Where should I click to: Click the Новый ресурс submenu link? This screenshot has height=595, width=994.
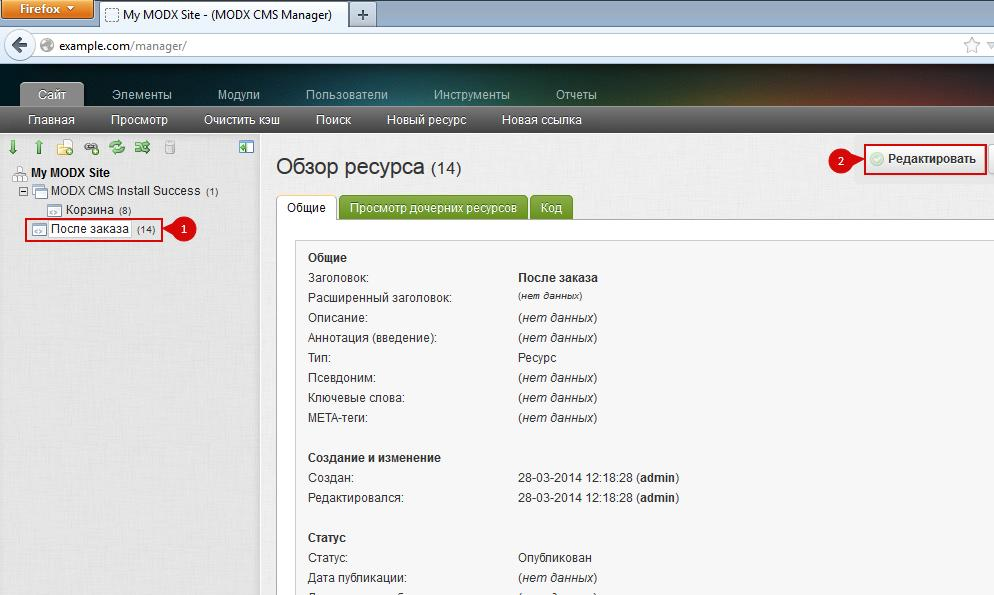coord(426,120)
